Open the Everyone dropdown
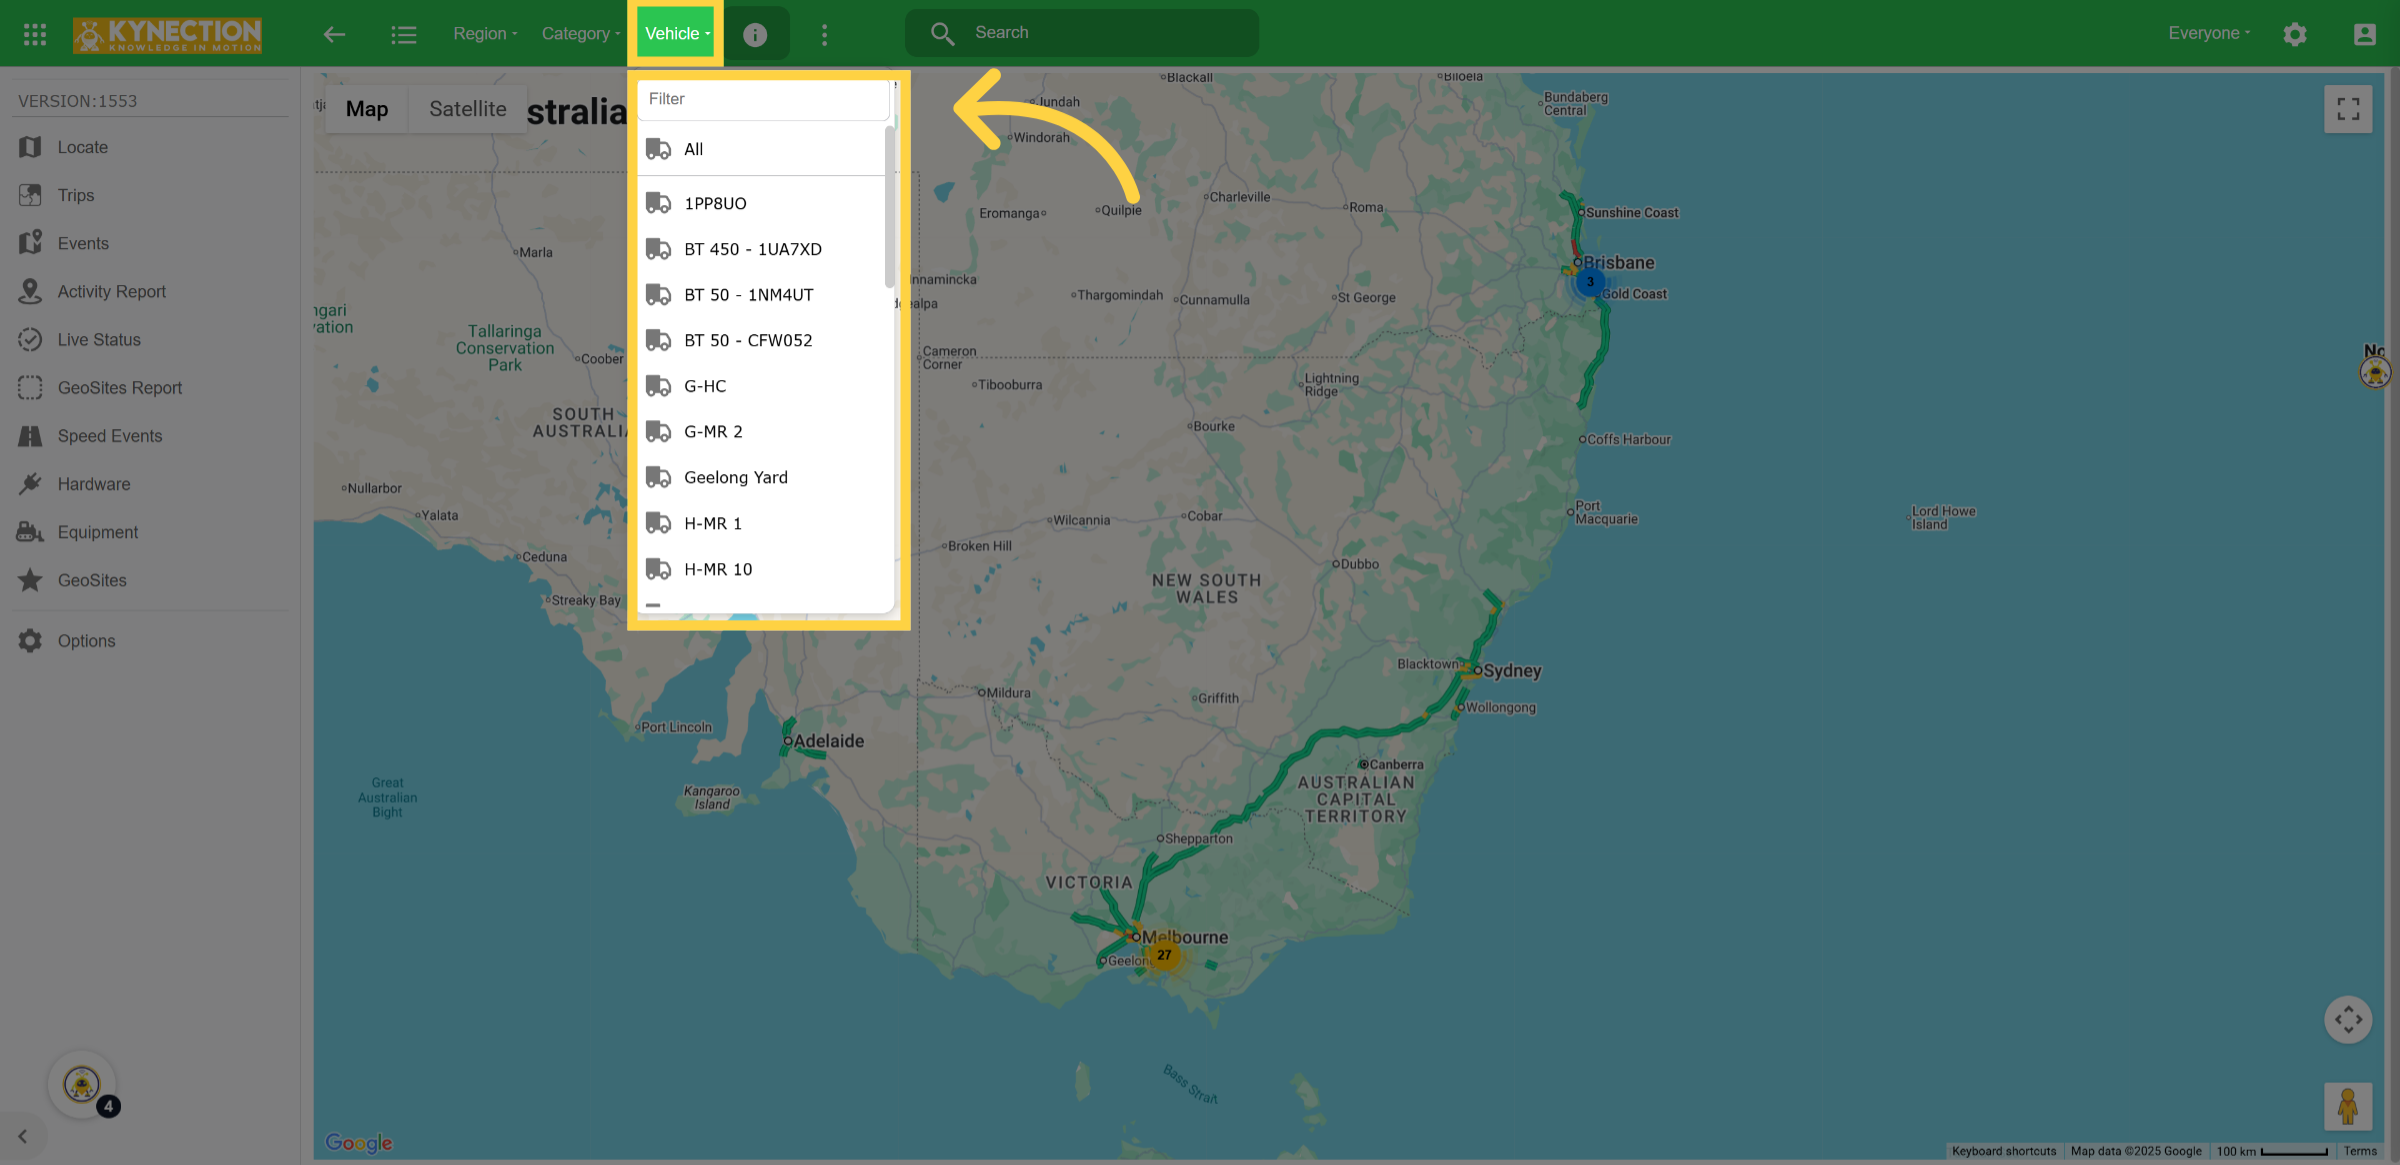 point(2209,33)
